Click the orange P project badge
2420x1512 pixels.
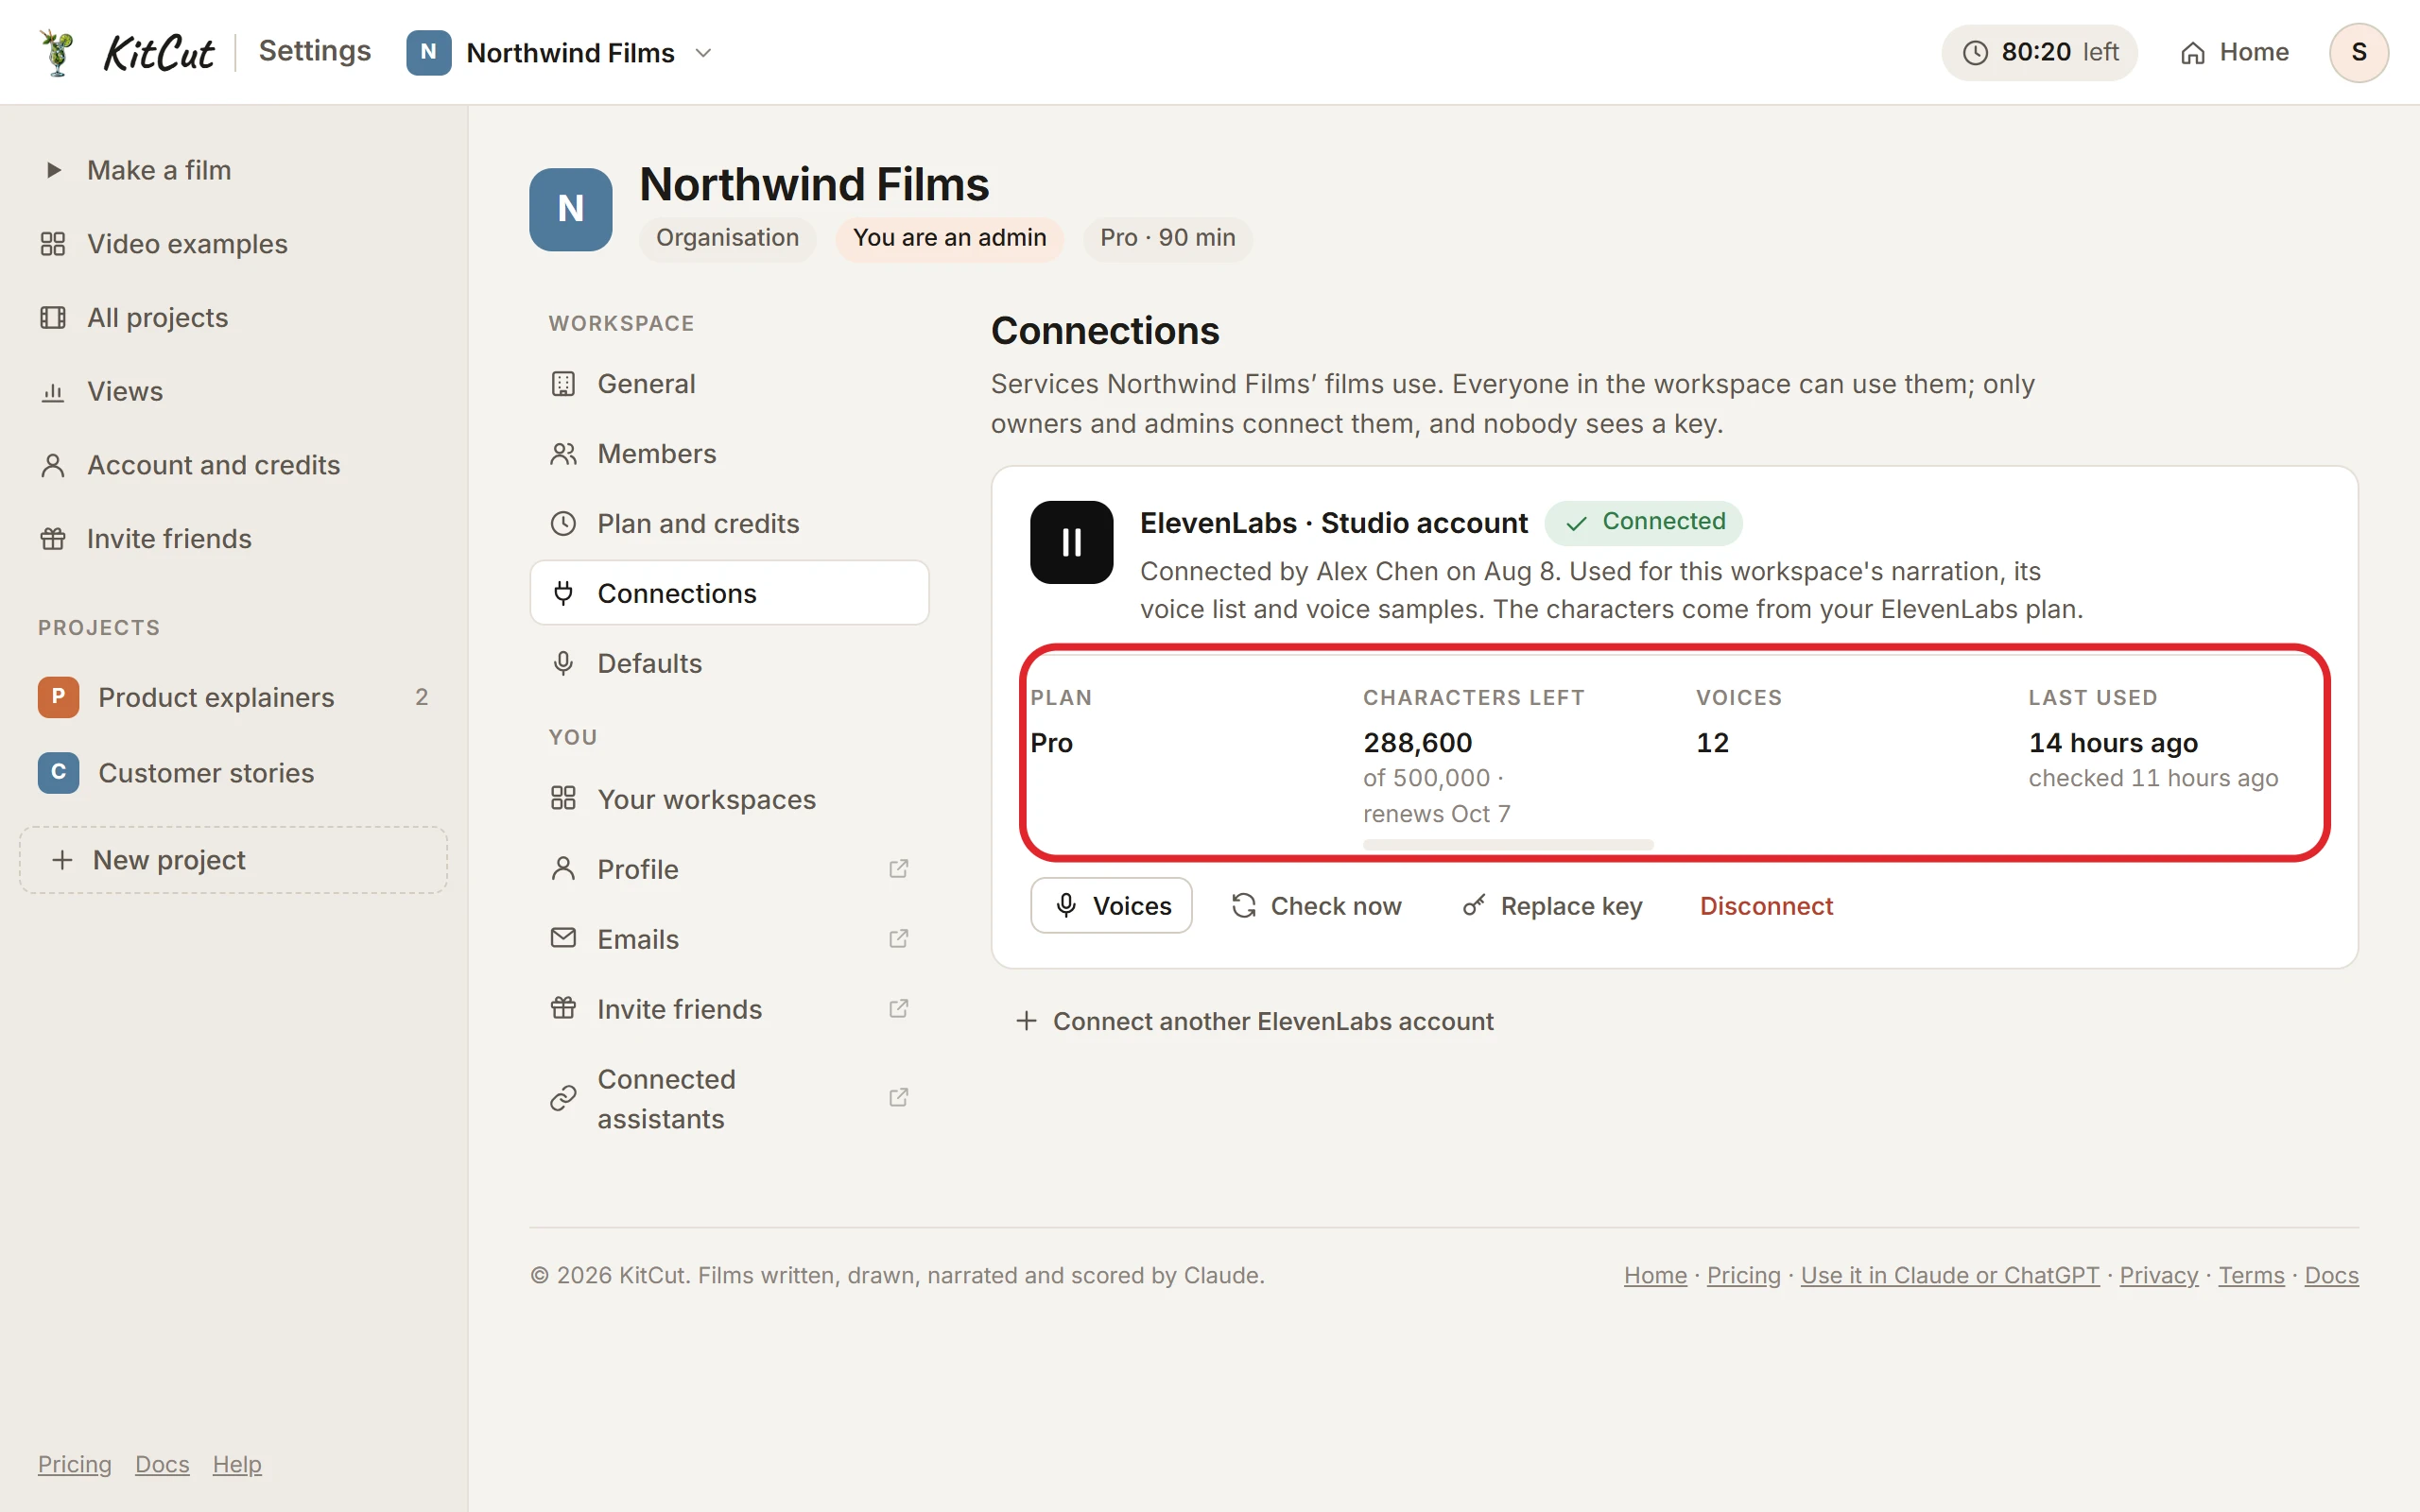click(58, 697)
